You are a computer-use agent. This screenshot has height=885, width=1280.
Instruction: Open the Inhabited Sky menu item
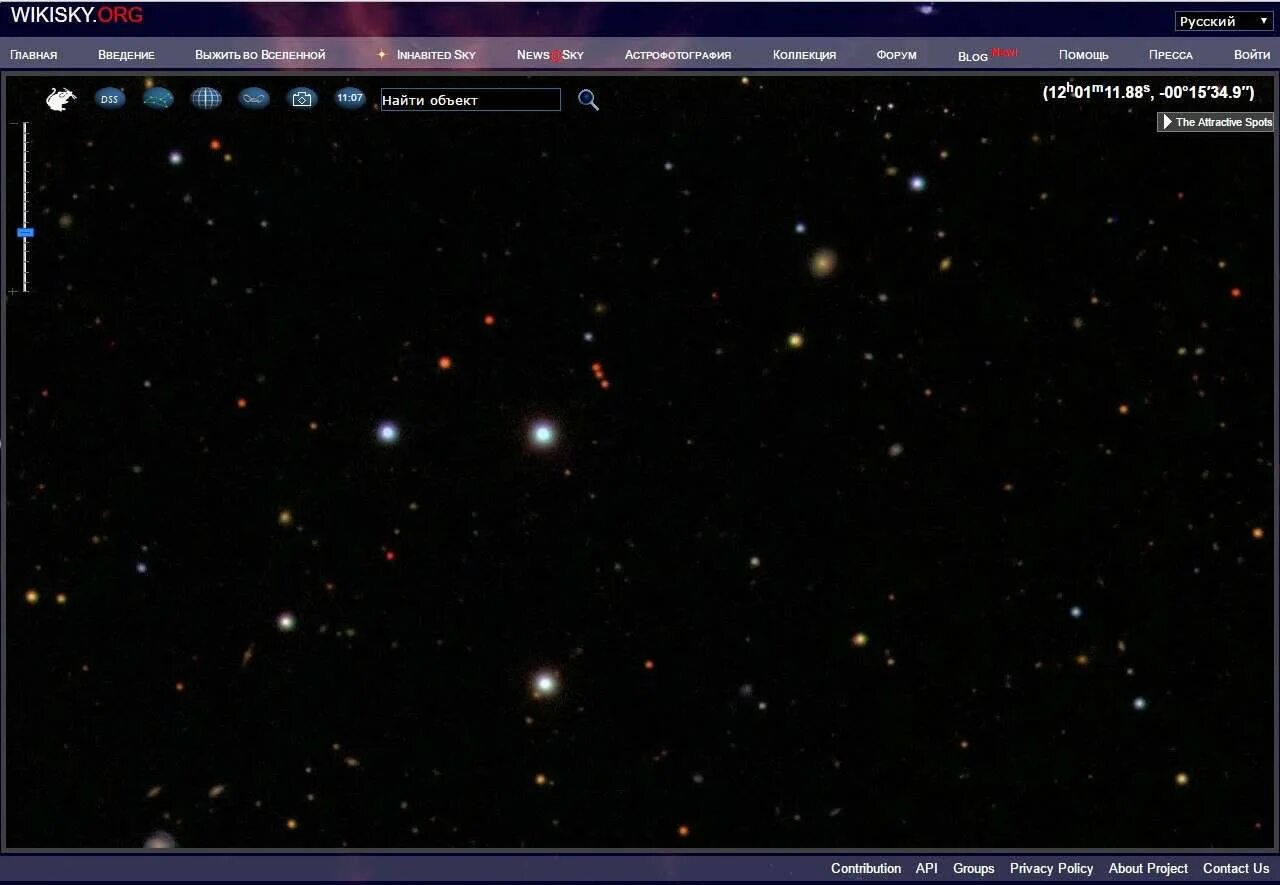[436, 55]
